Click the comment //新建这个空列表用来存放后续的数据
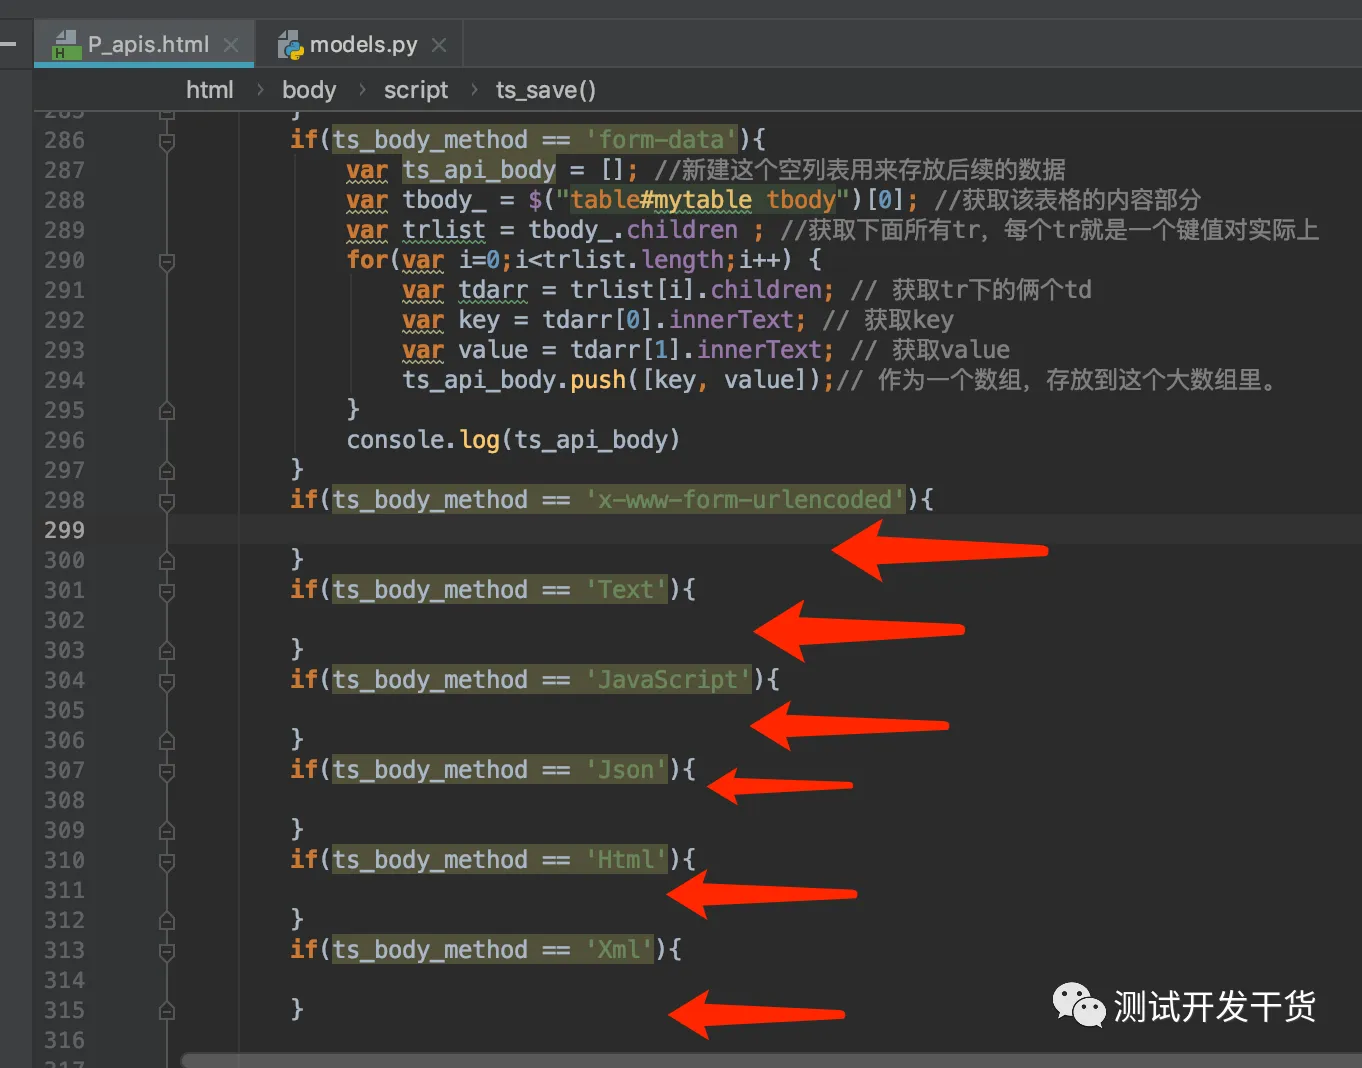 [860, 170]
